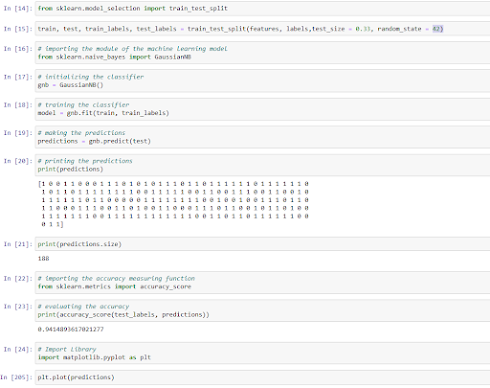This screenshot has width=490, height=388.
Task: Click the 'In [19]:' prompt label
Action: coord(18,133)
